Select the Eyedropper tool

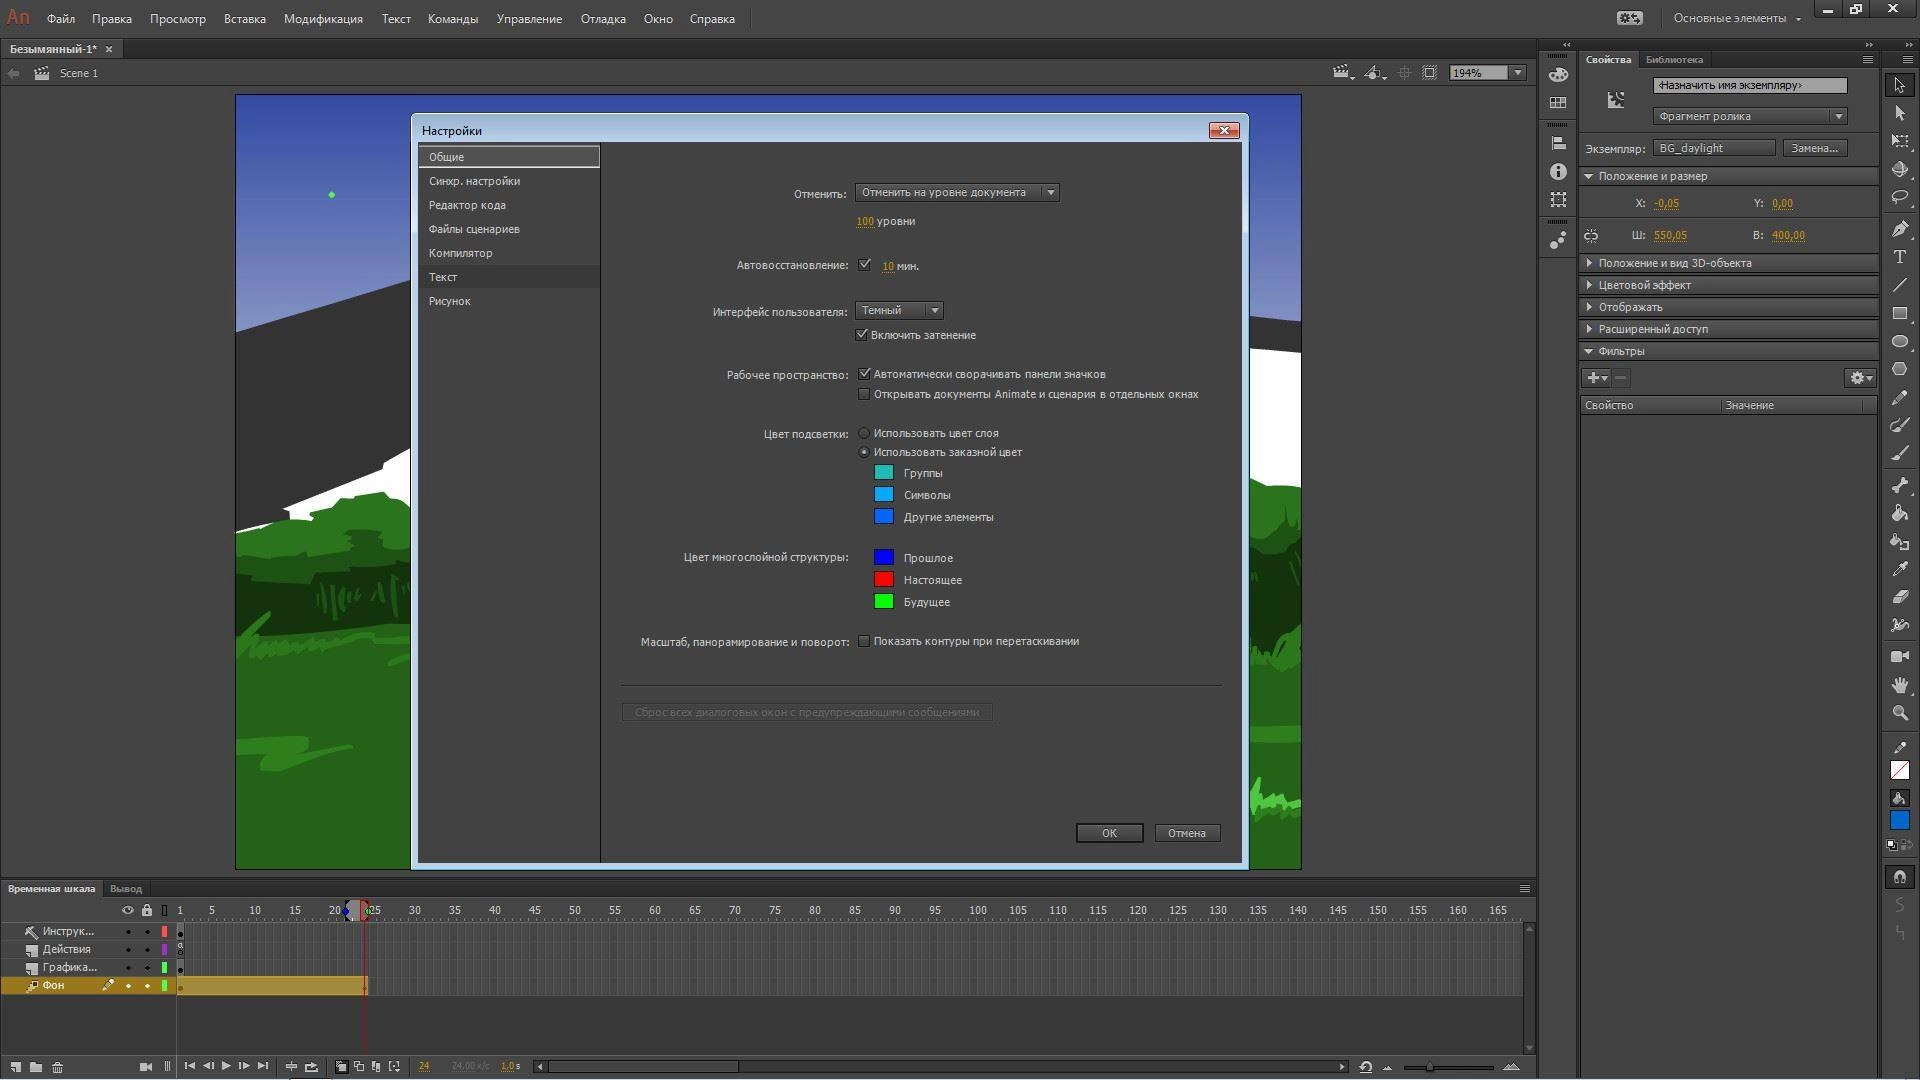pyautogui.click(x=1900, y=569)
